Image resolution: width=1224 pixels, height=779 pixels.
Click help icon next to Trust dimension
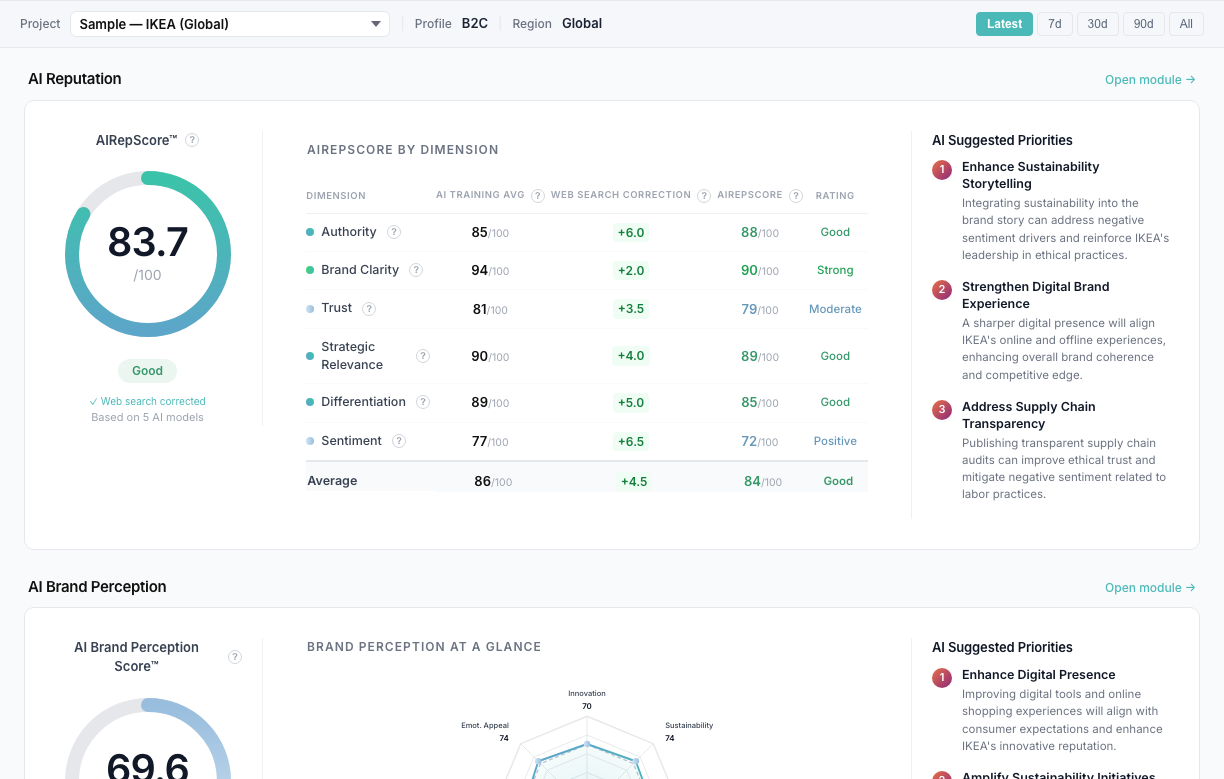(369, 309)
